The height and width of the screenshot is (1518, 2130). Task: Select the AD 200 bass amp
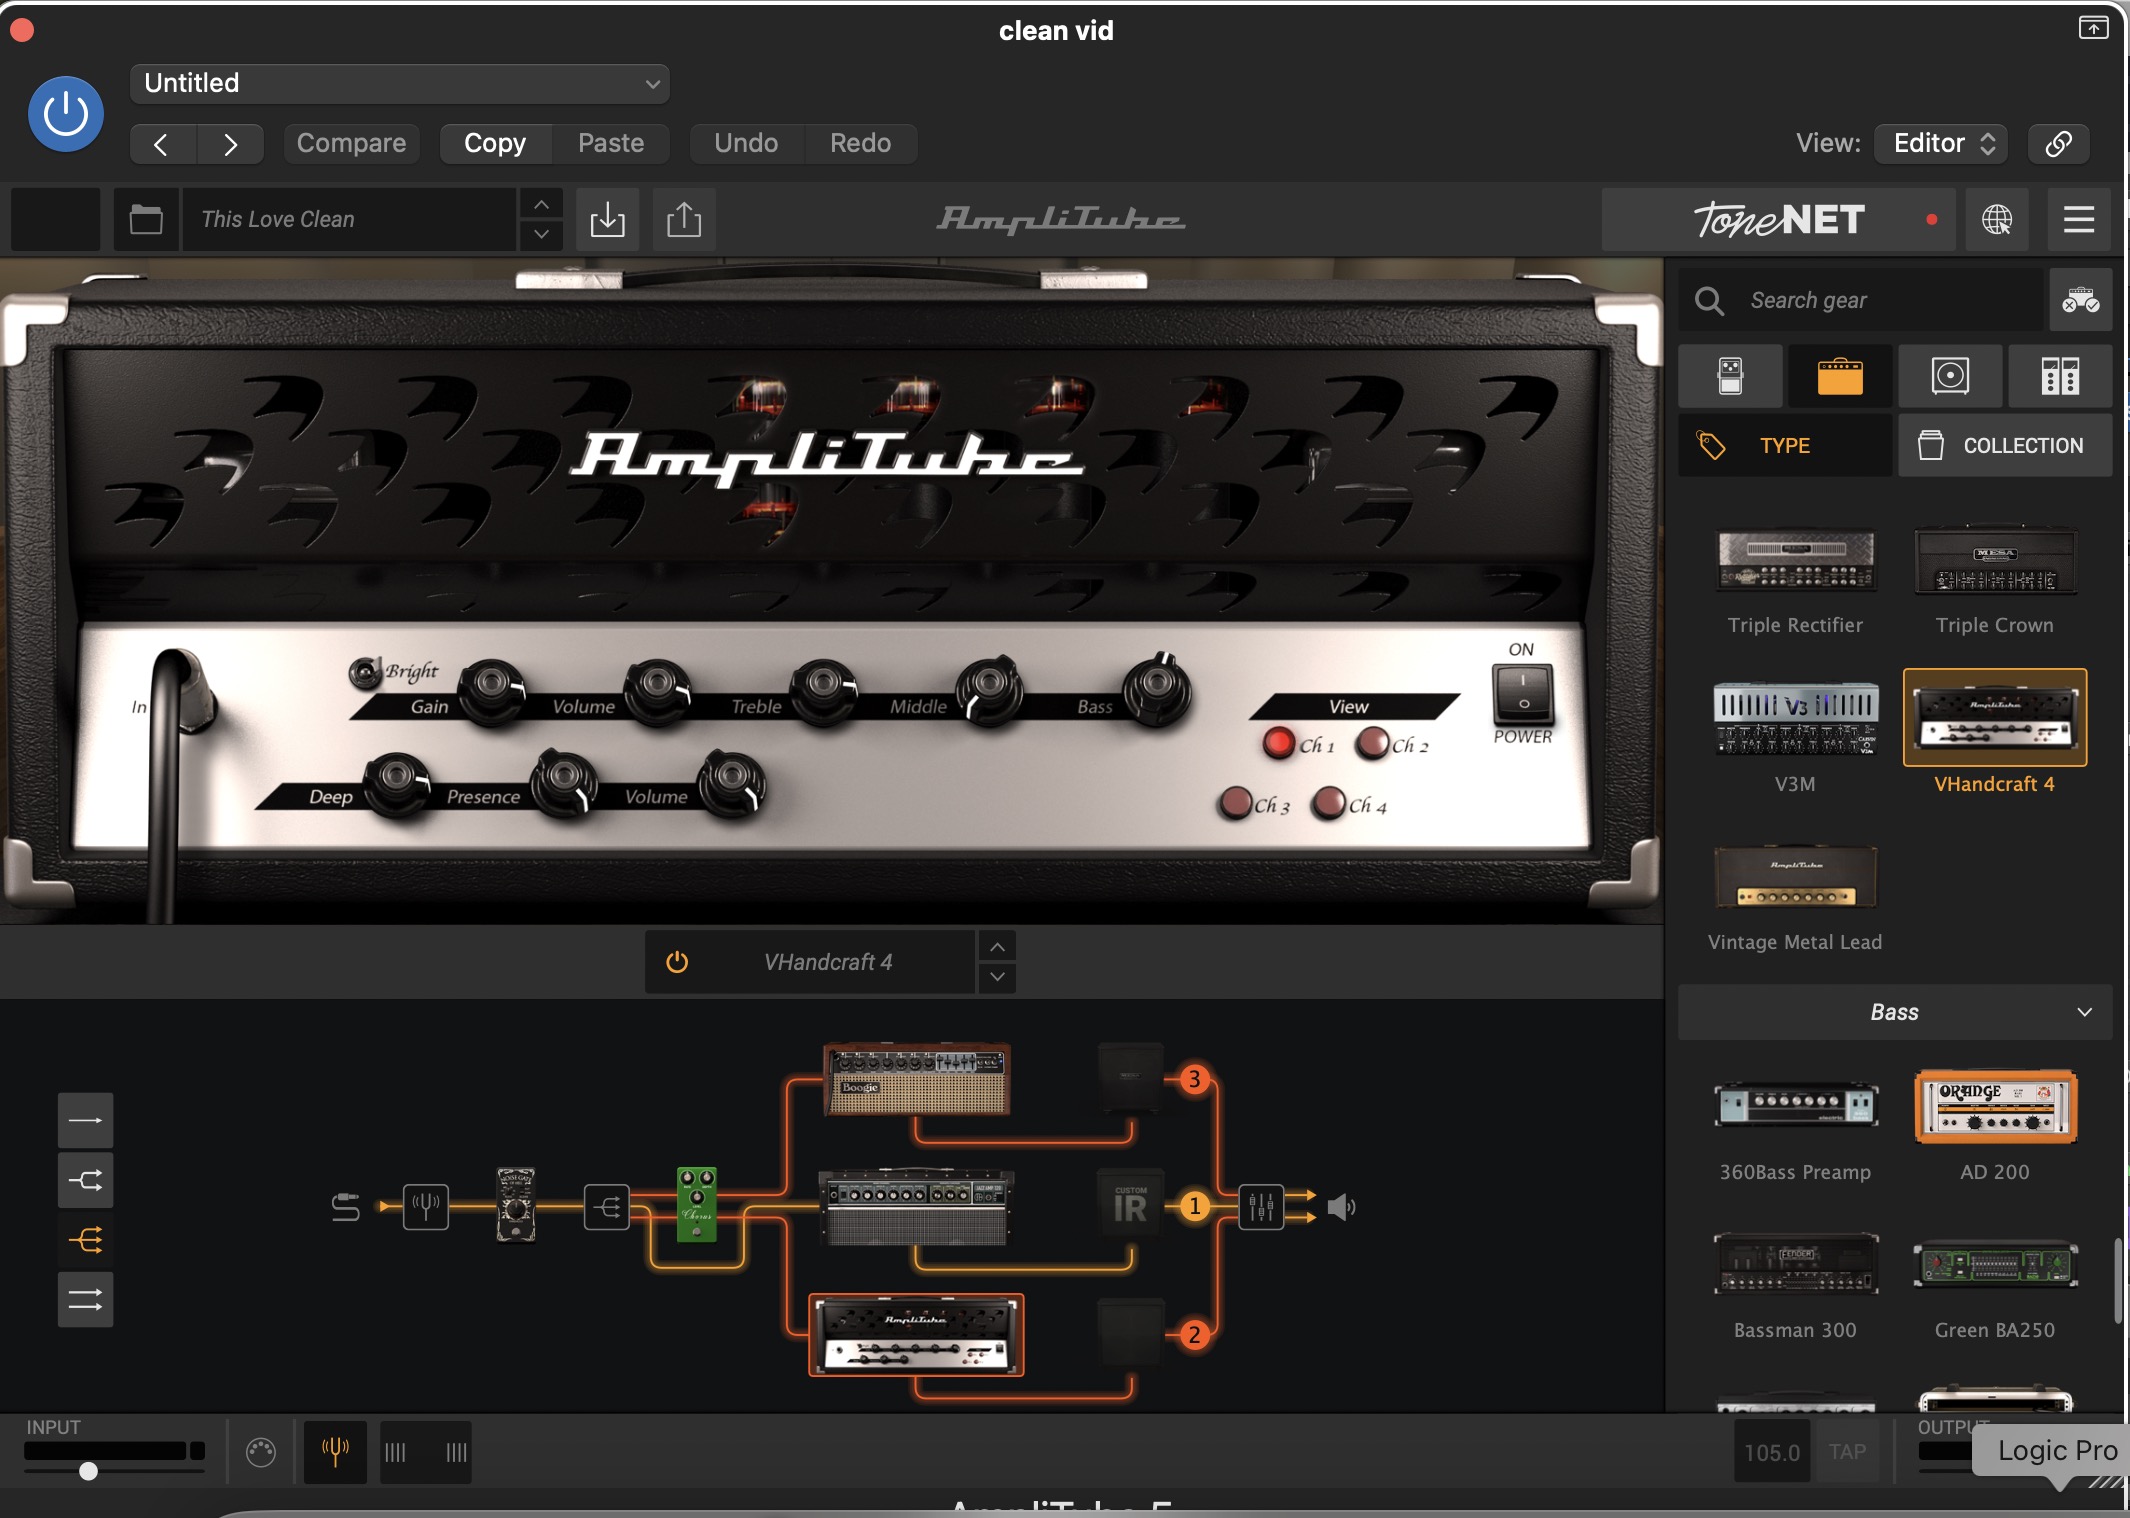(x=1995, y=1107)
